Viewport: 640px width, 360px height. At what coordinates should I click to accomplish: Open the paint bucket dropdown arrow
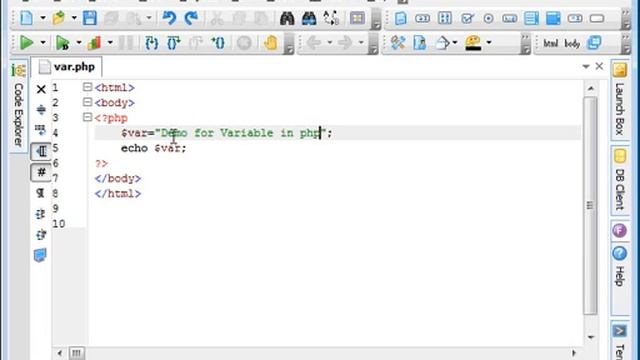click(x=455, y=42)
